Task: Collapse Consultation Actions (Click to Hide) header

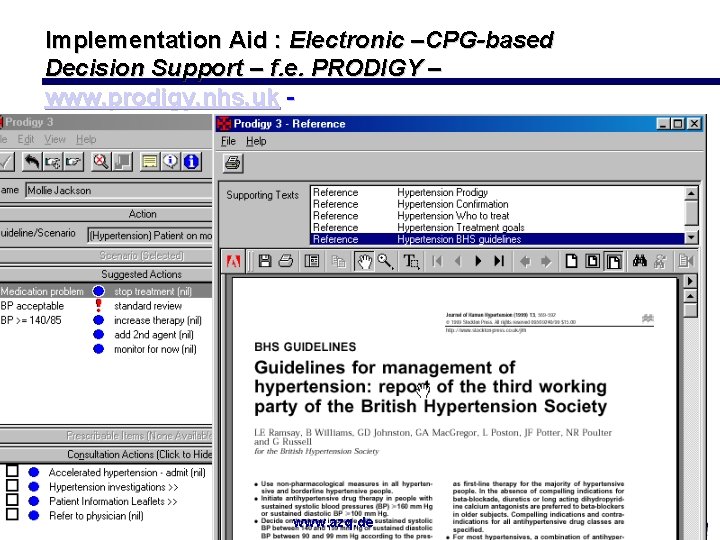Action: [x=106, y=454]
